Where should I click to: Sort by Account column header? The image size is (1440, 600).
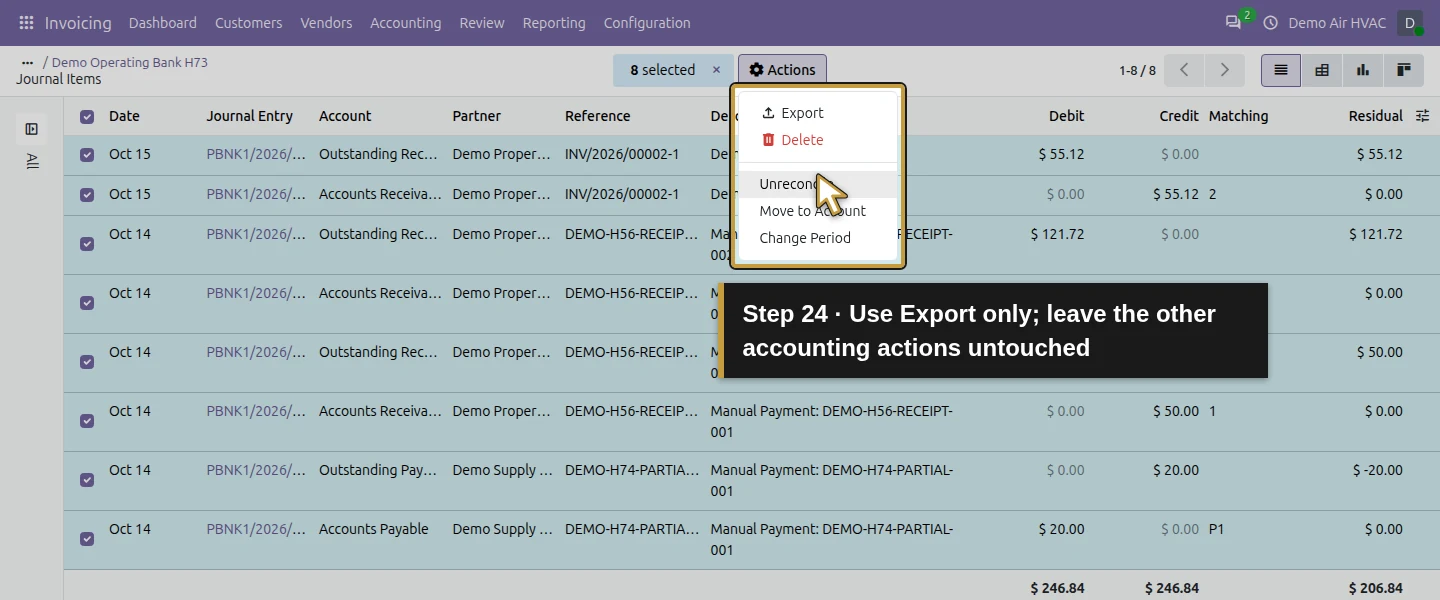345,116
